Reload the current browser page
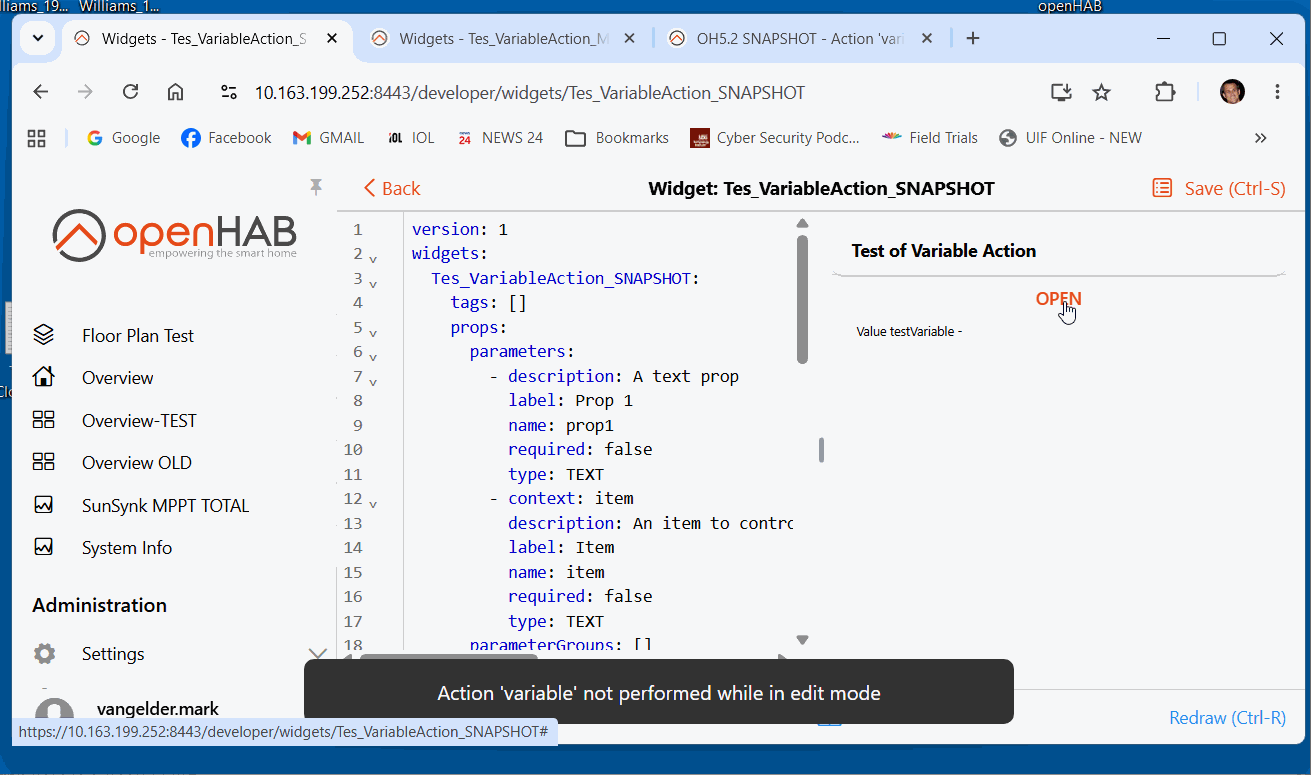 (x=130, y=92)
